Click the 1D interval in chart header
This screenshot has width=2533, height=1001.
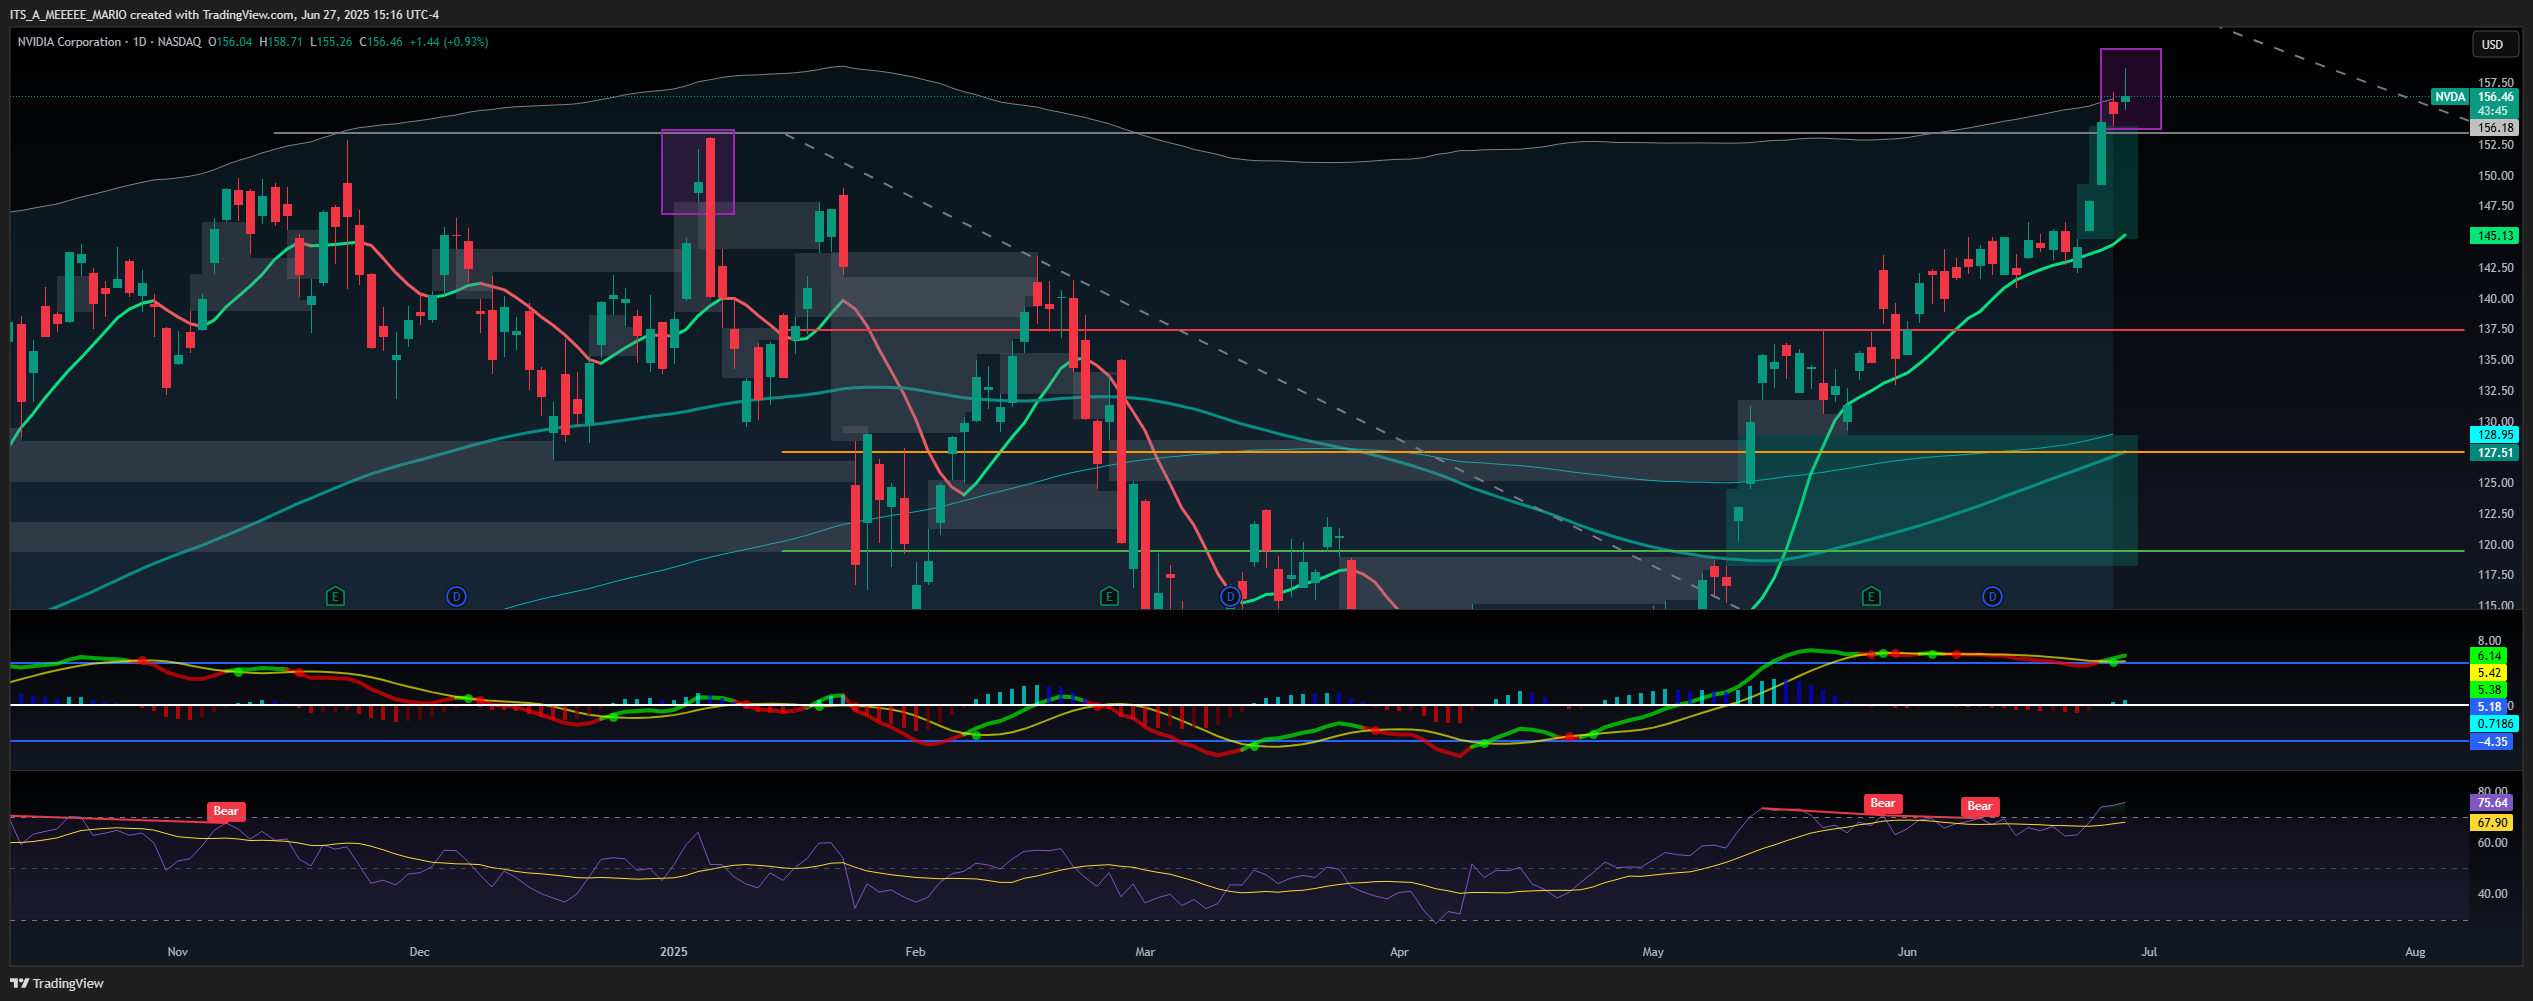pyautogui.click(x=139, y=42)
